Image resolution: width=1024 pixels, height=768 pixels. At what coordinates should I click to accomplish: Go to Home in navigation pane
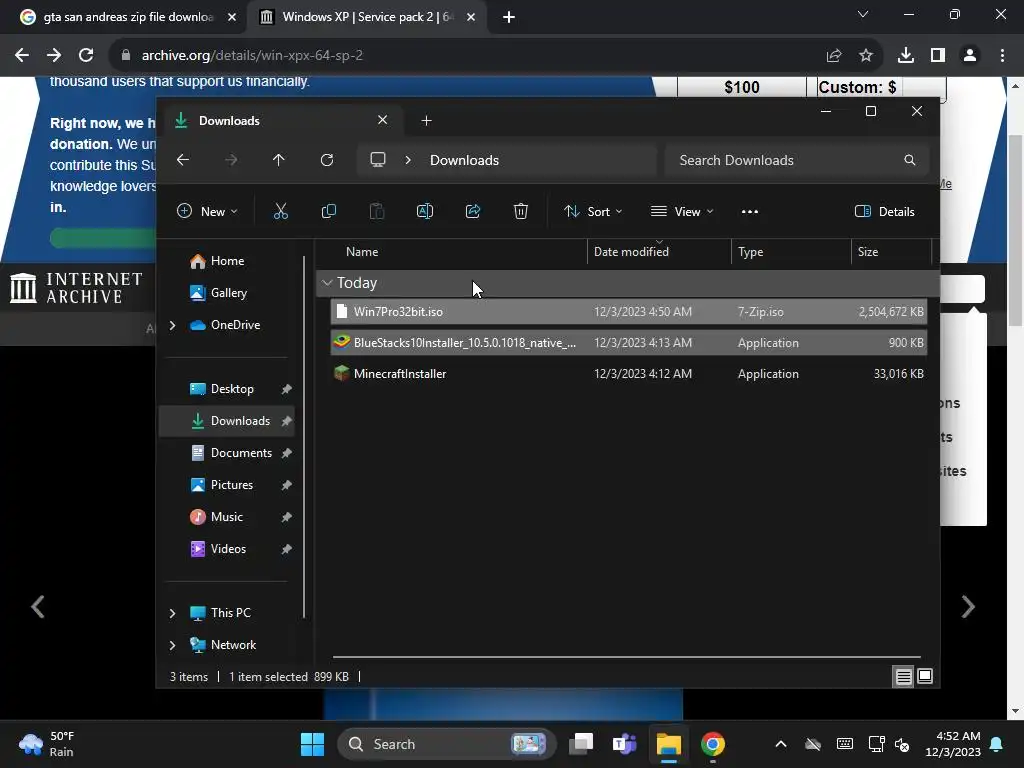point(226,261)
